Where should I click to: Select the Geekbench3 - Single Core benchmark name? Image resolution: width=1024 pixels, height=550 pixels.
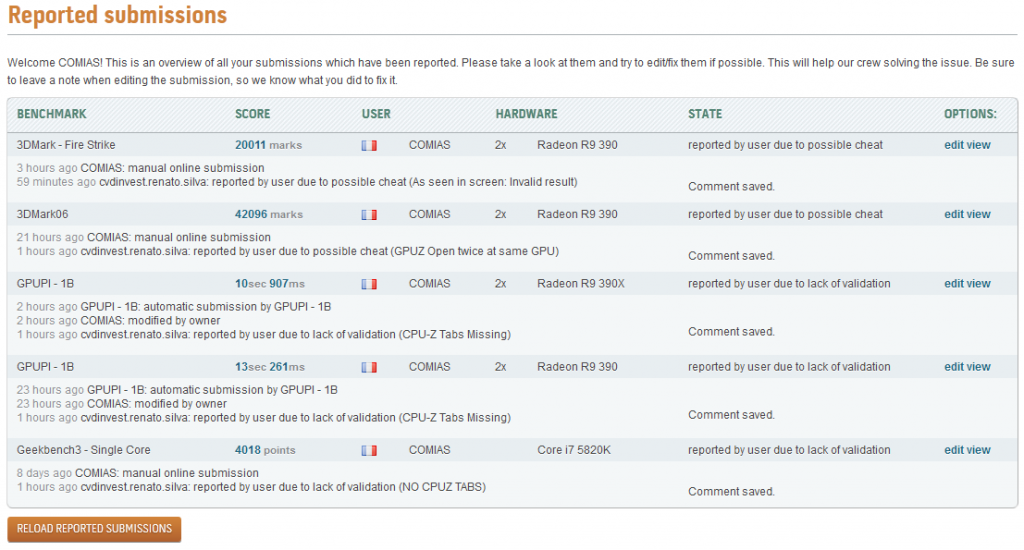coord(84,450)
